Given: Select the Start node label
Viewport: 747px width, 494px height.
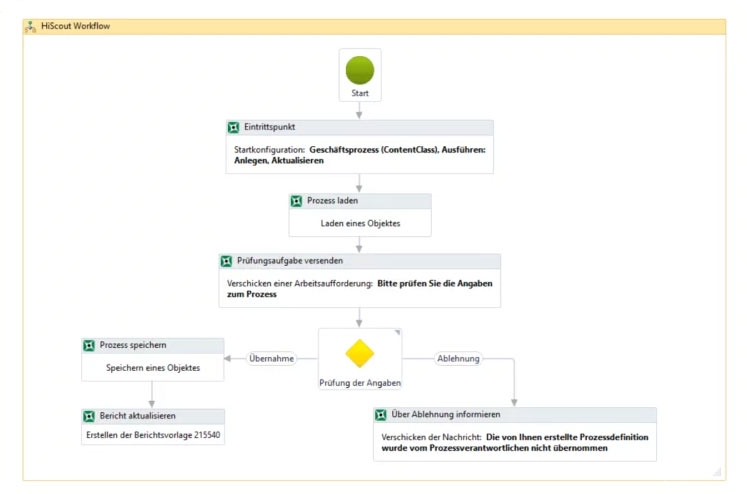Looking at the screenshot, I should point(360,93).
